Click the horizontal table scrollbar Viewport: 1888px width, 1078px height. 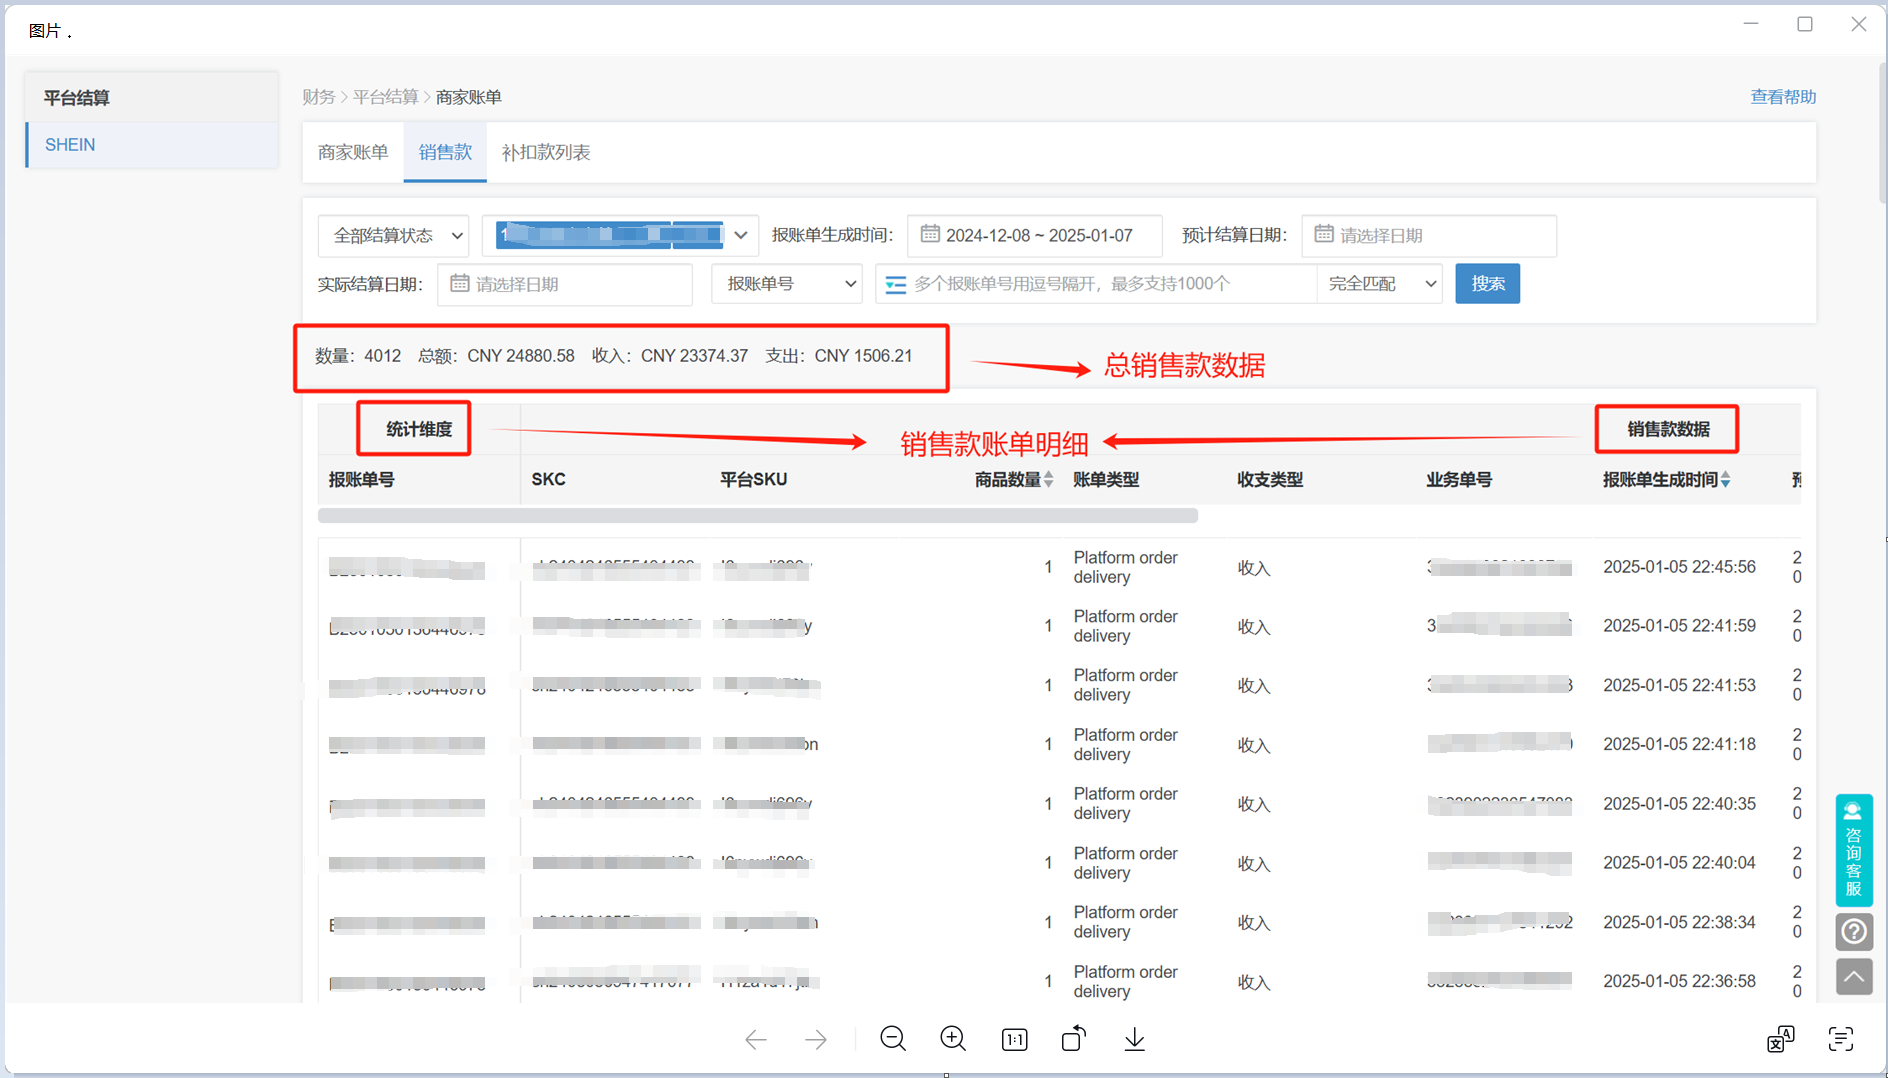click(x=758, y=516)
